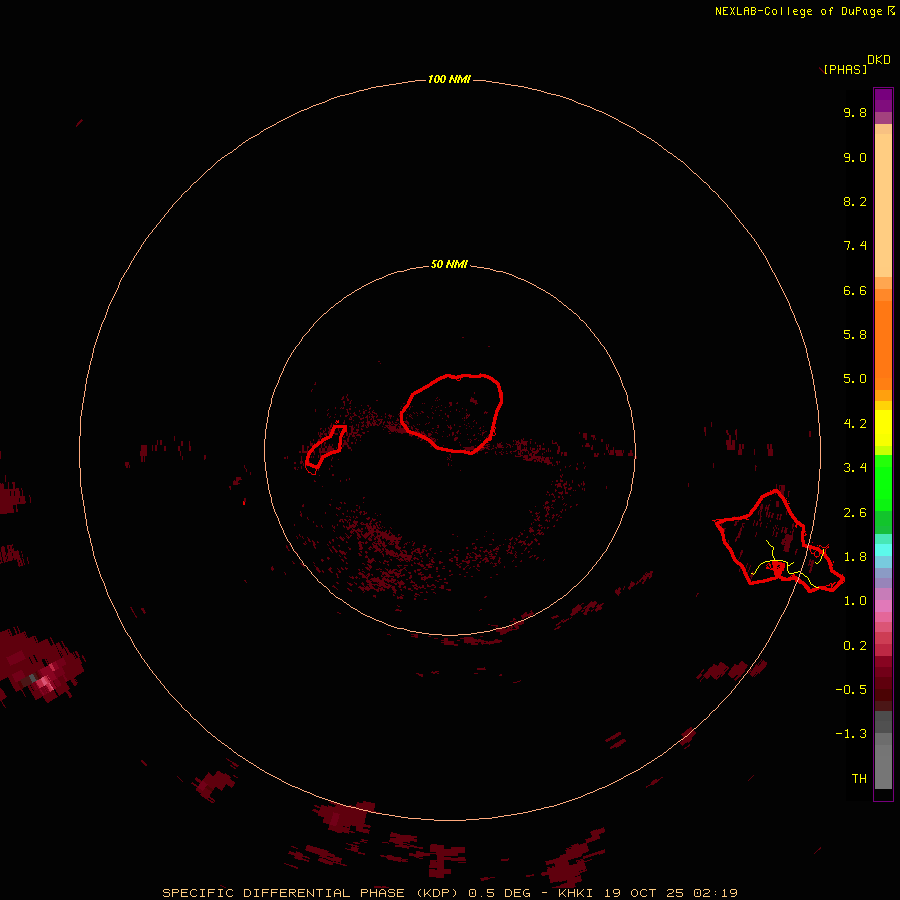Screen dimensions: 900x900
Task: Click the 8.2 color scale value
Action: 855,202
